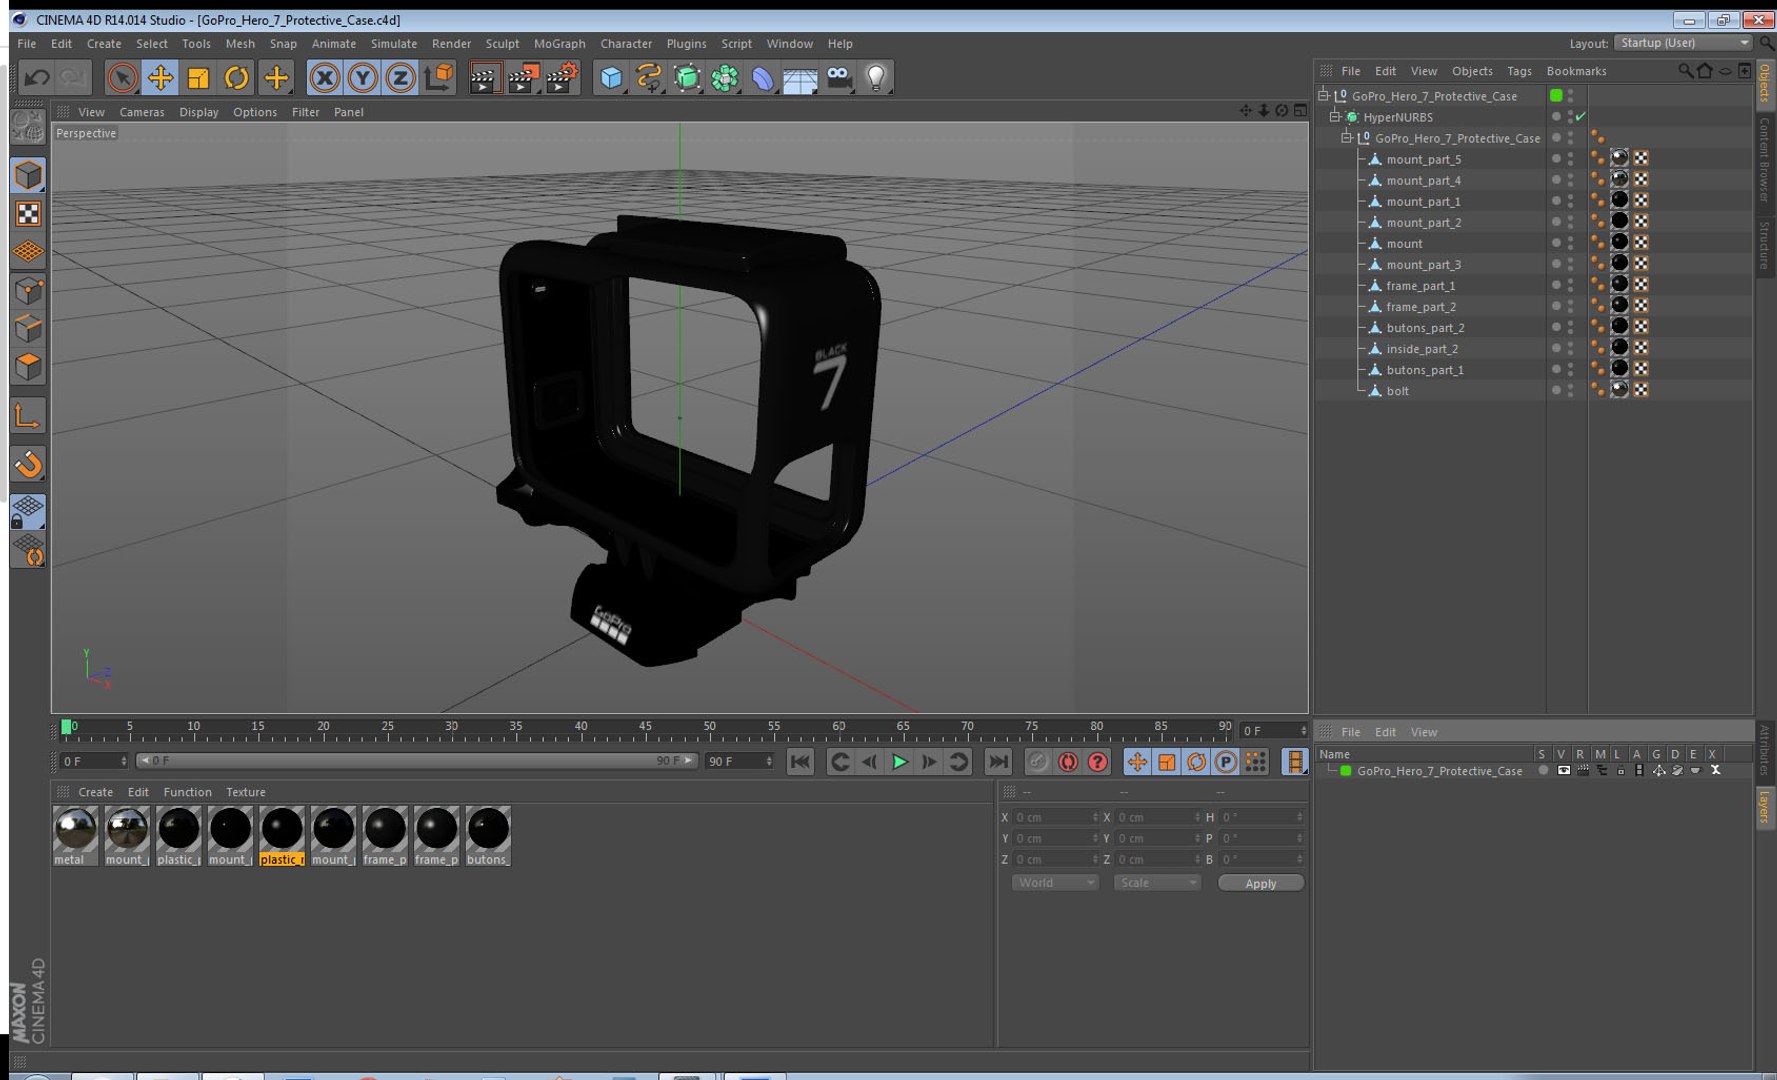Screen dimensions: 1777x1080
Task: Switch to Points mode
Action: (x=28, y=291)
